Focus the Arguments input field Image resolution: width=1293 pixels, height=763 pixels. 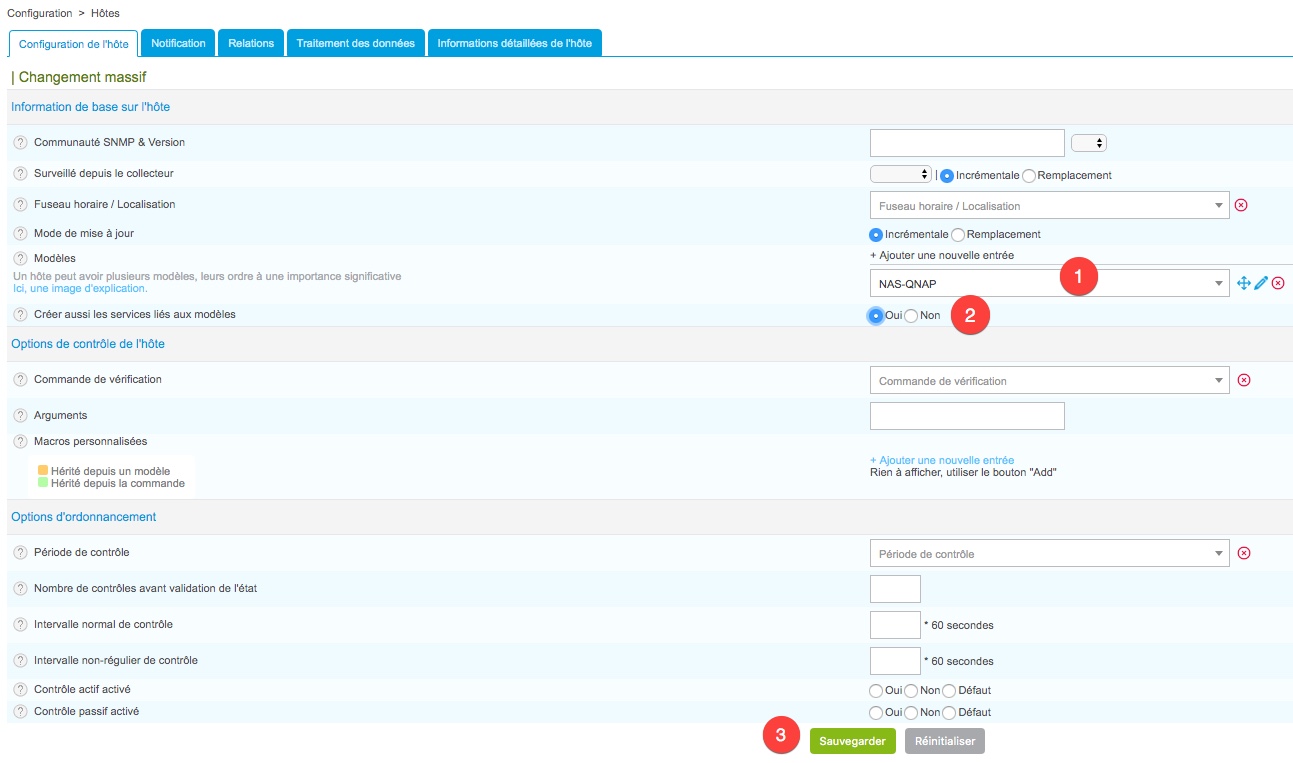(967, 416)
